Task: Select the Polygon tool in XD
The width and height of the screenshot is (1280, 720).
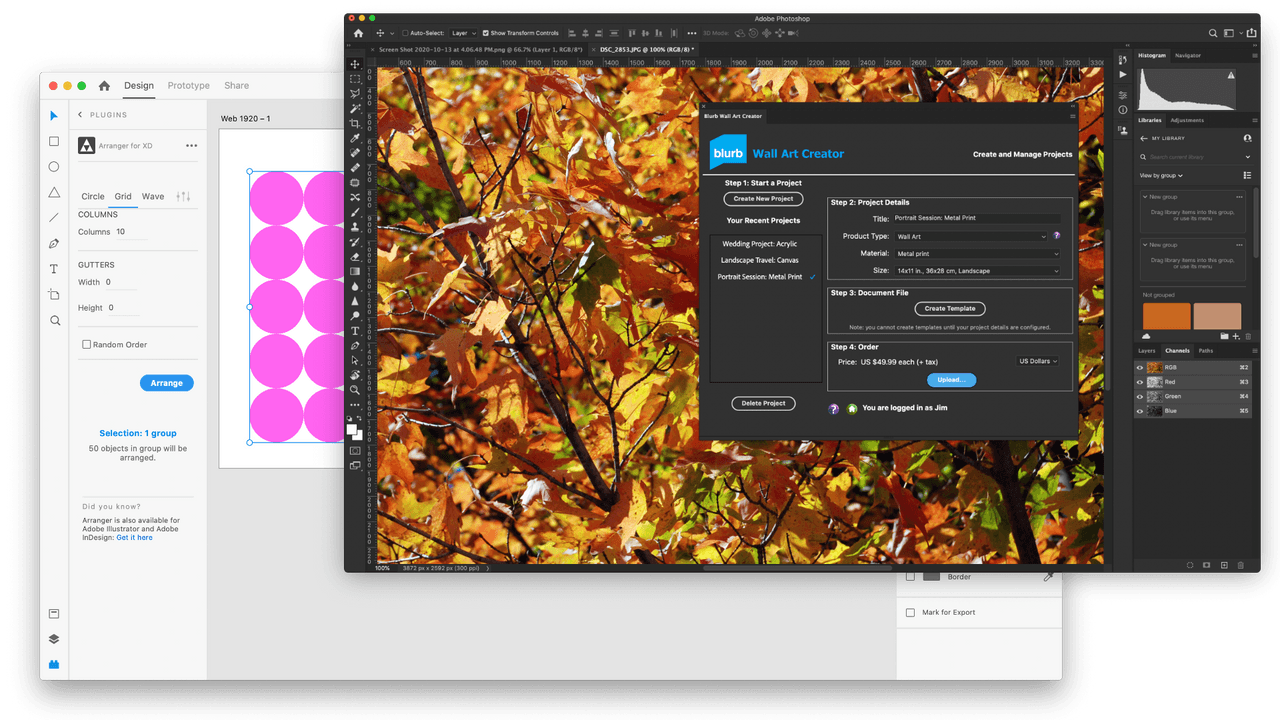Action: pyautogui.click(x=54, y=192)
